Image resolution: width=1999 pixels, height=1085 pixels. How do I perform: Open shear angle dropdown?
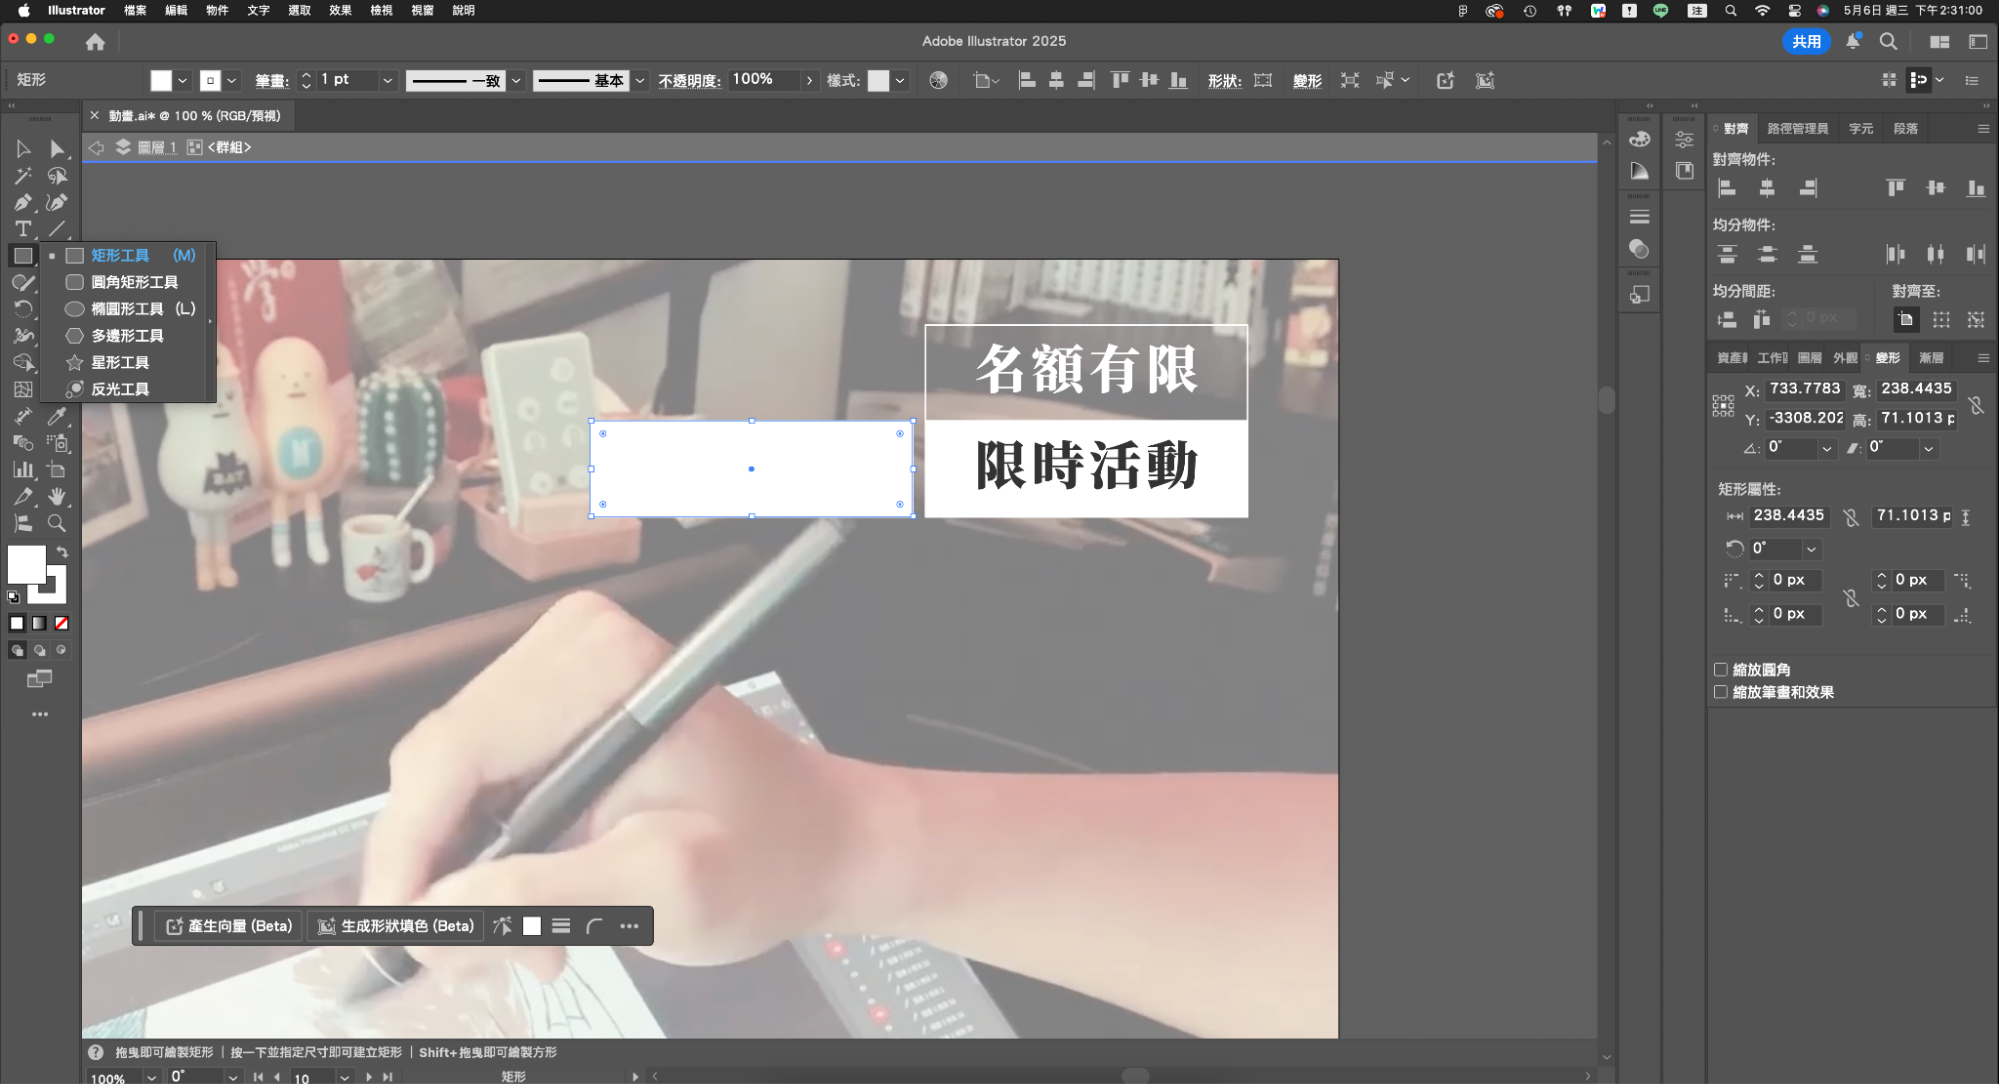[x=1929, y=449]
